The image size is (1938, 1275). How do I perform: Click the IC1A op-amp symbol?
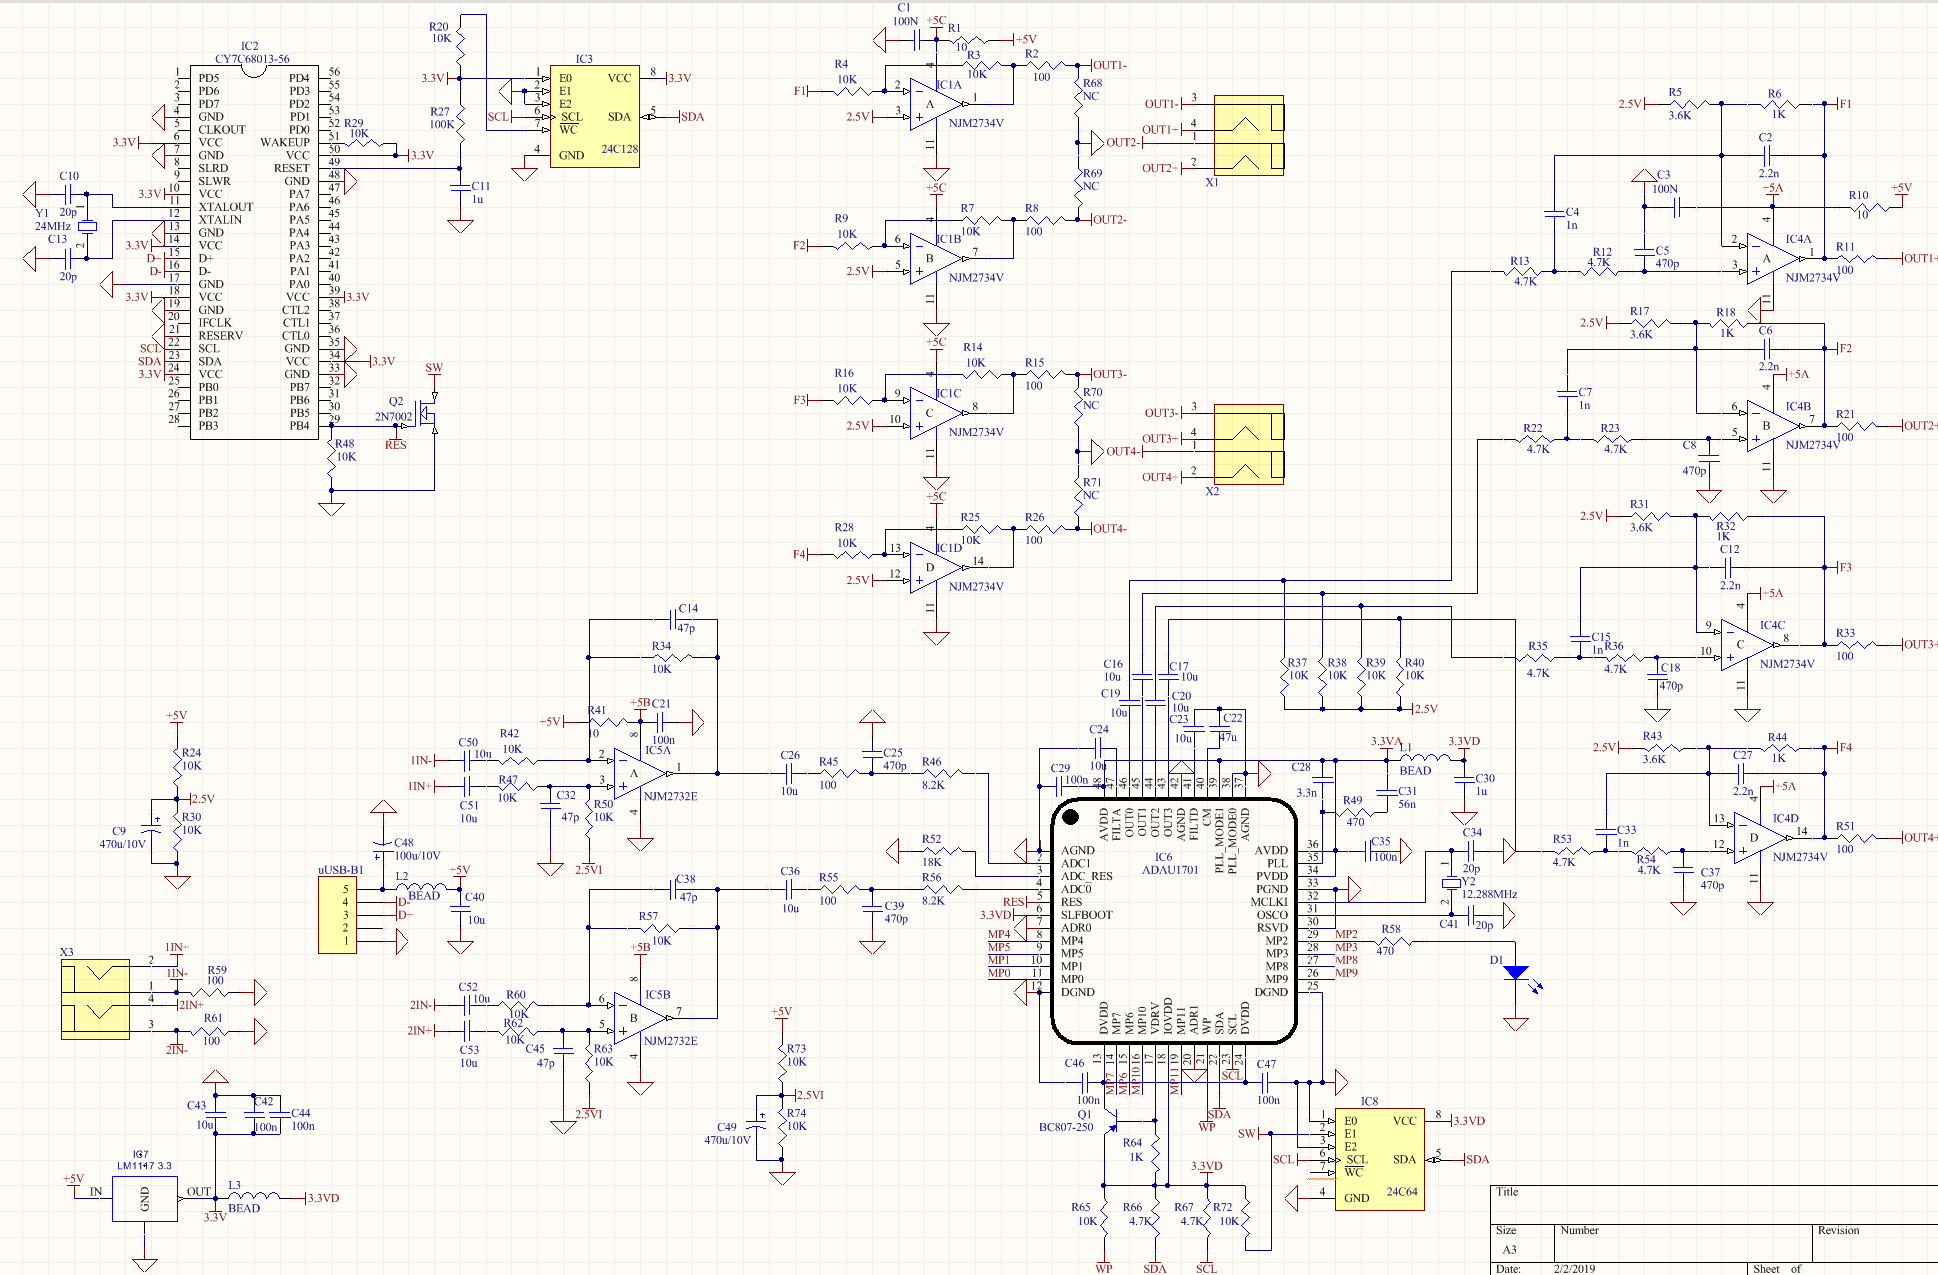[937, 104]
